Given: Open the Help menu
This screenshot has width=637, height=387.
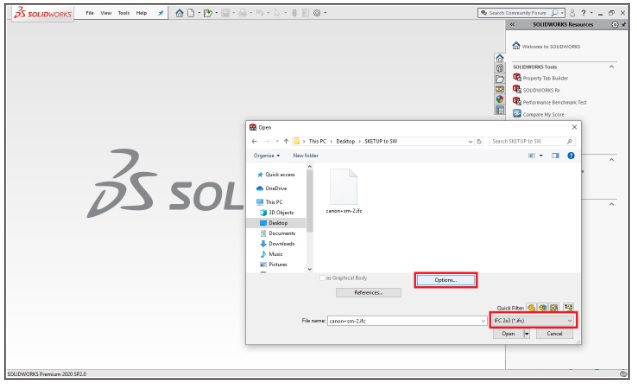Looking at the screenshot, I should [141, 13].
